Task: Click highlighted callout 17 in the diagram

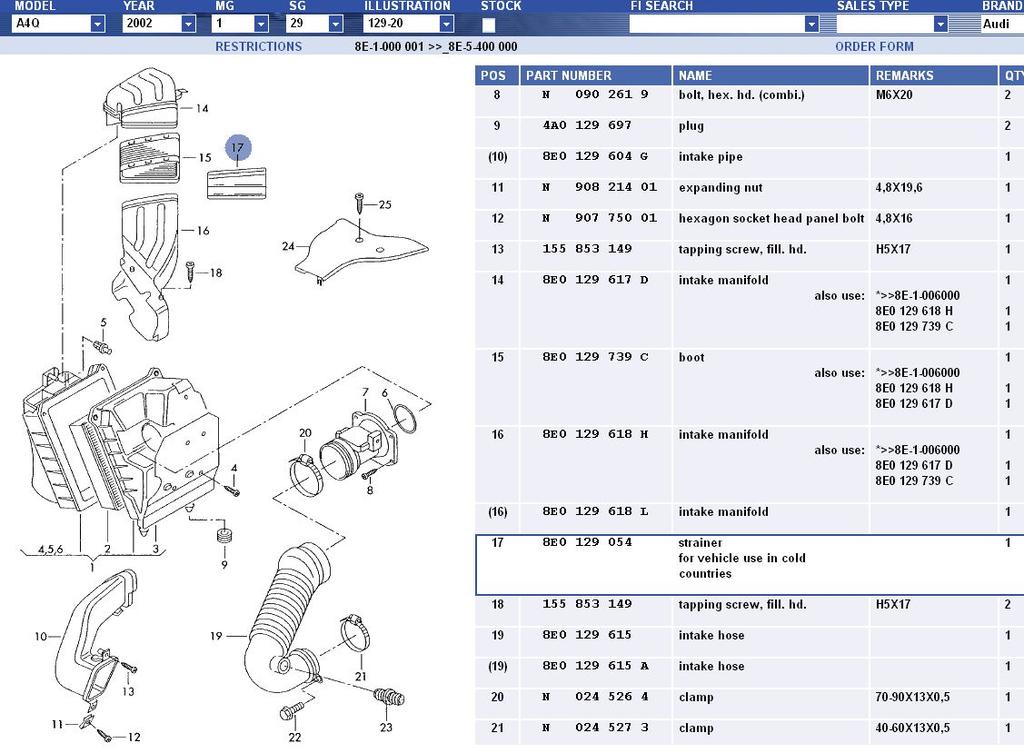Action: pos(237,148)
